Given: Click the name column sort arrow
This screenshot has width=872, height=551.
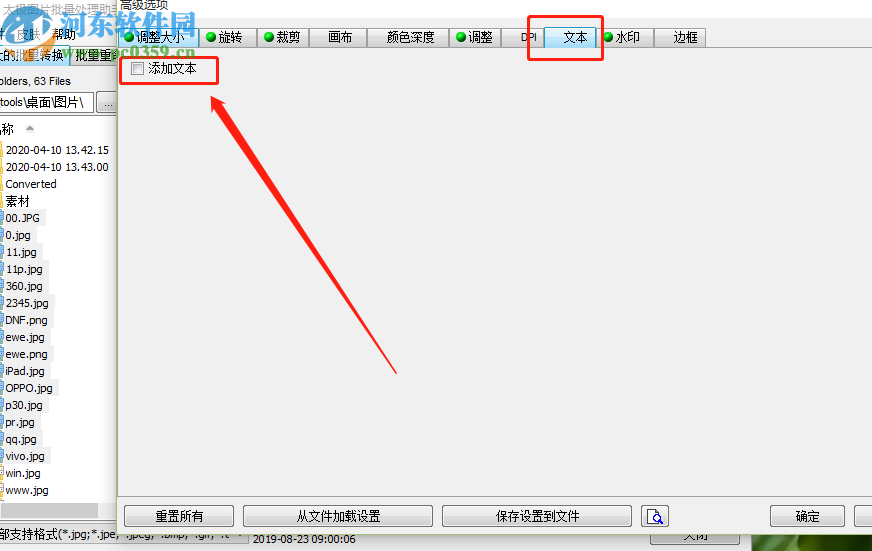Looking at the screenshot, I should coord(30,129).
